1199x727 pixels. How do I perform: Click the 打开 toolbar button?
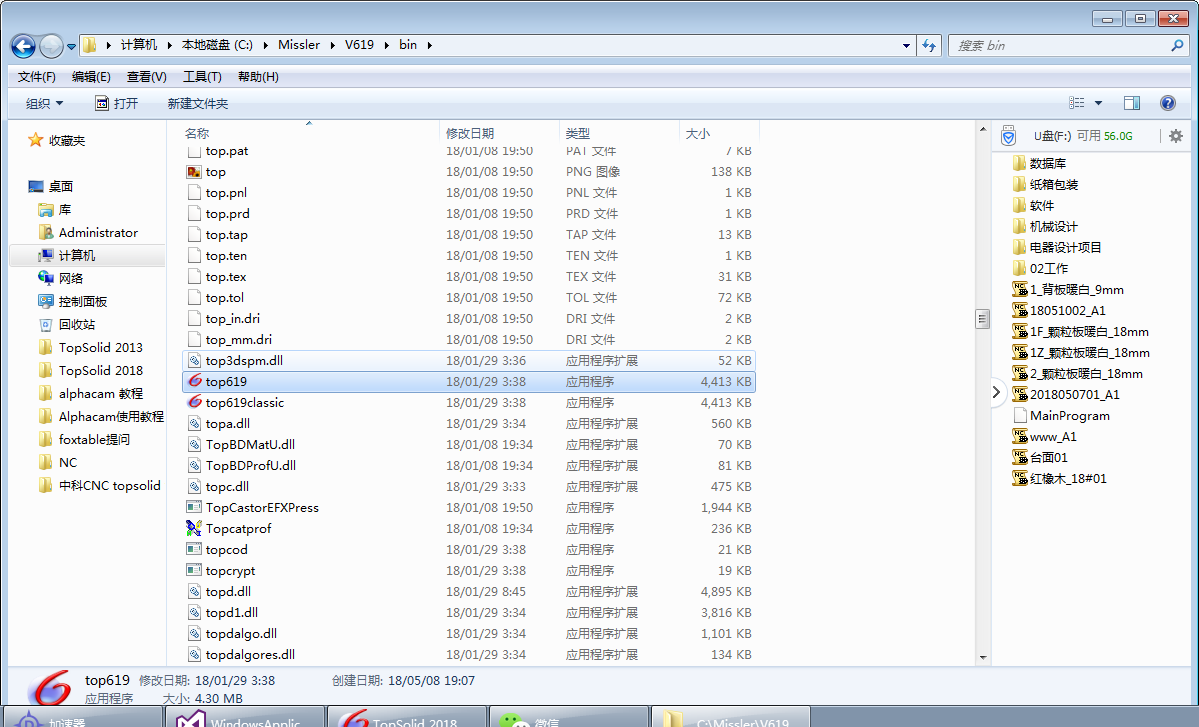pos(116,103)
